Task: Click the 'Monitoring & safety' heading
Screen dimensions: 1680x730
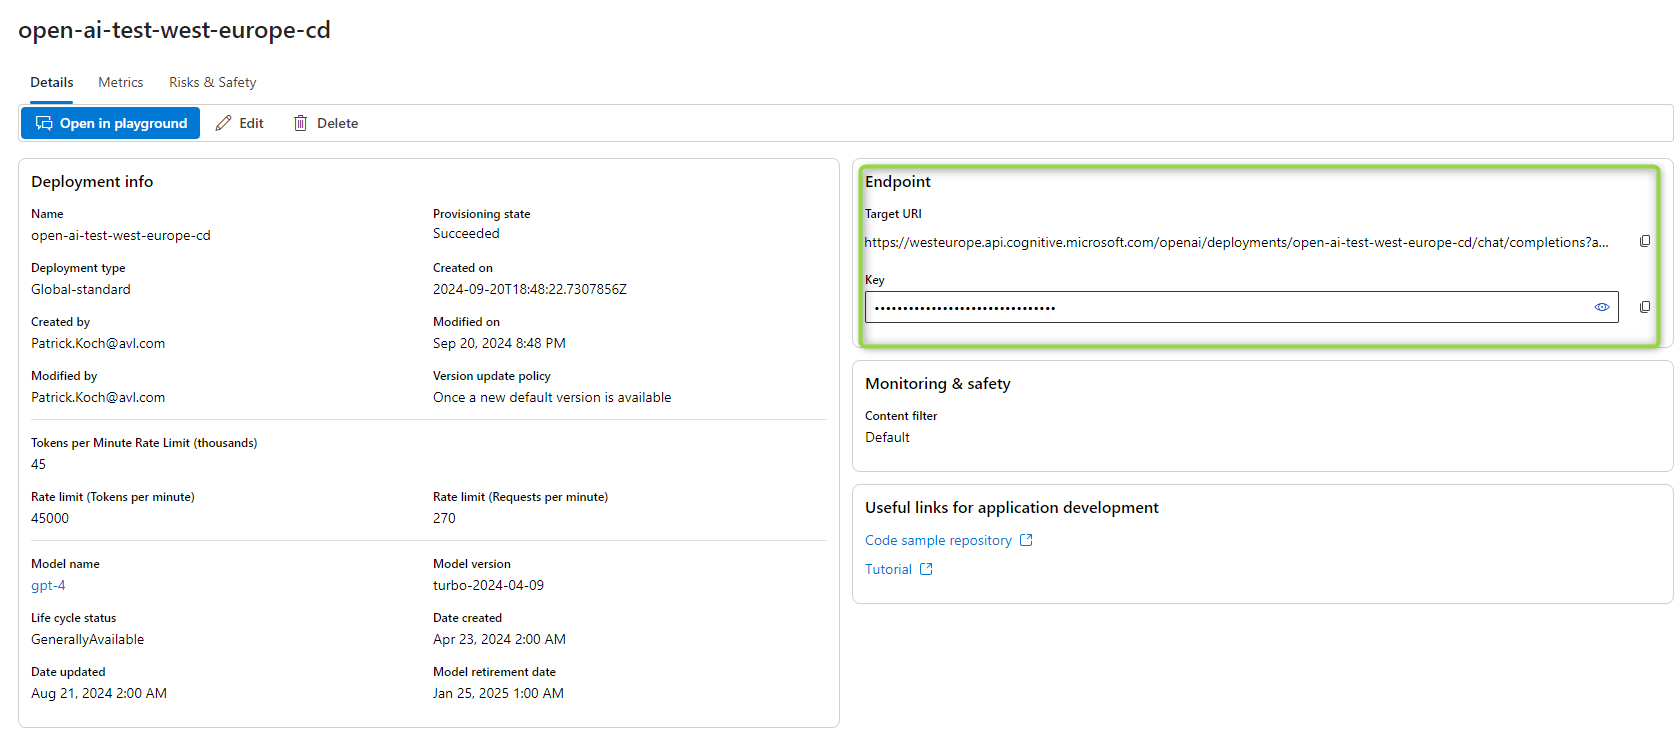Action: pos(938,383)
